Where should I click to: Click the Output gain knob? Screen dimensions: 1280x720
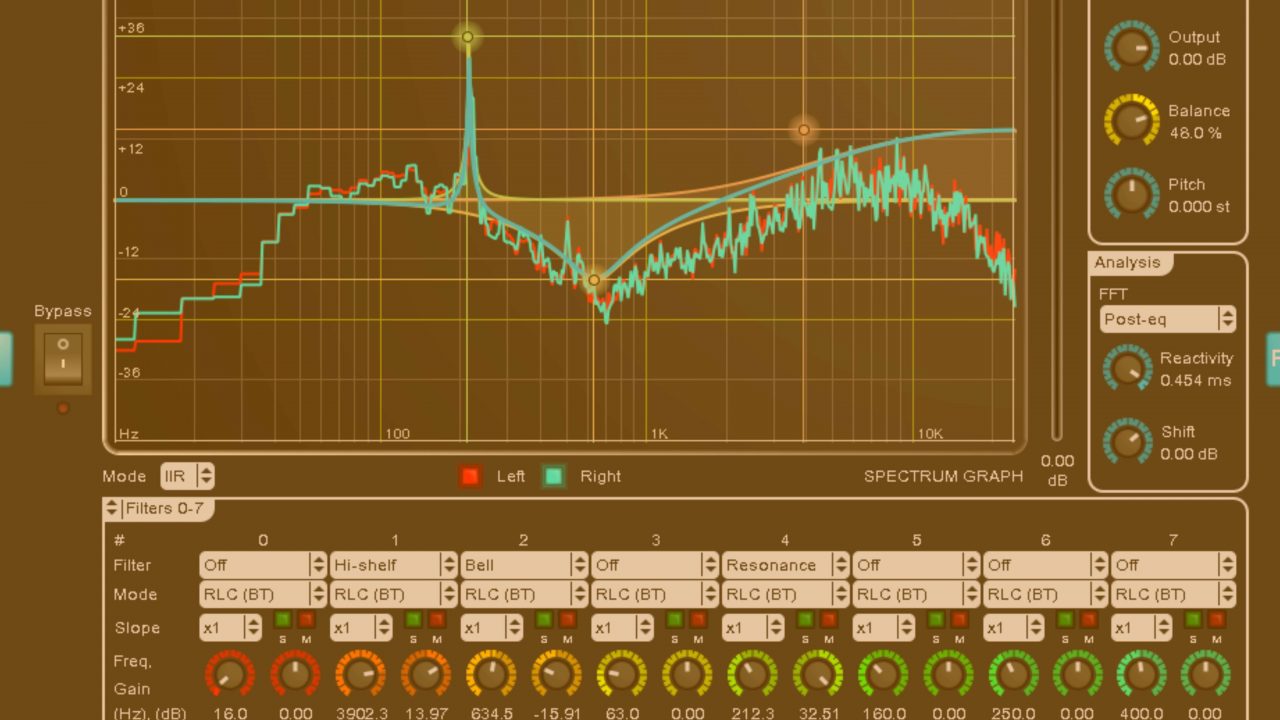1131,47
